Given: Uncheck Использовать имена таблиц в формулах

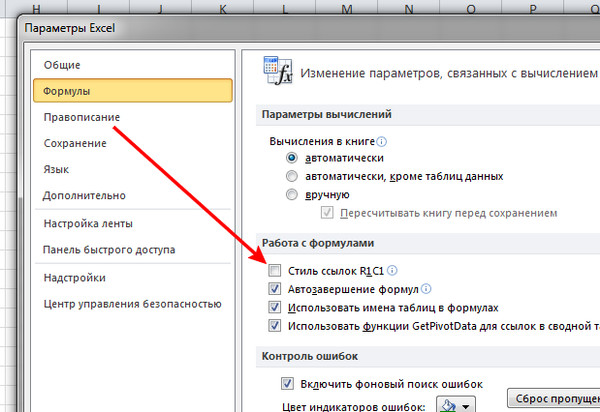Looking at the screenshot, I should coord(274,307).
